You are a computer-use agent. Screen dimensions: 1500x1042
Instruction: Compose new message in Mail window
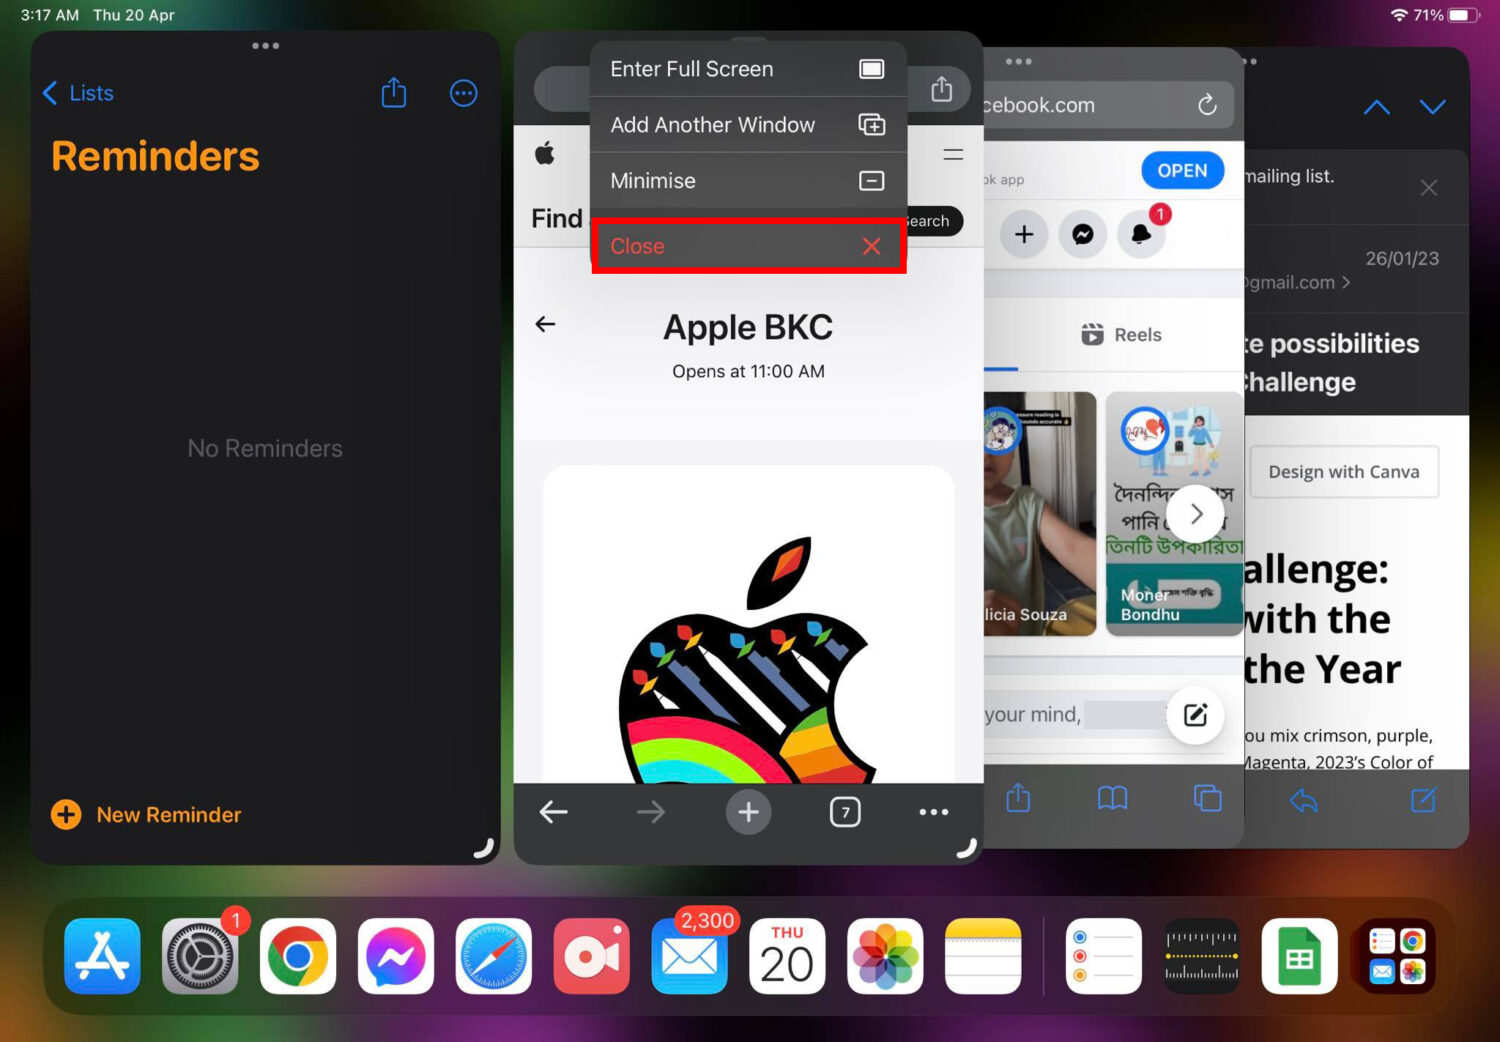coord(1423,800)
